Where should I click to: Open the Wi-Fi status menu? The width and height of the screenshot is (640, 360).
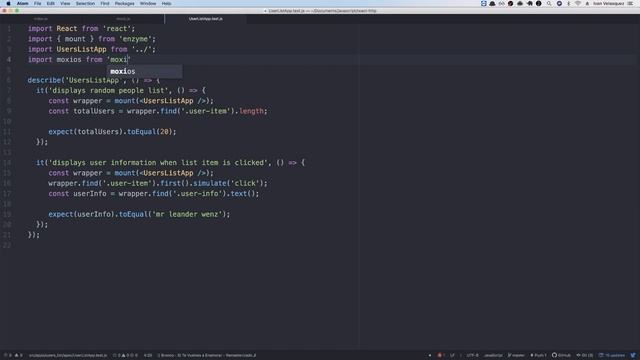coord(578,3)
